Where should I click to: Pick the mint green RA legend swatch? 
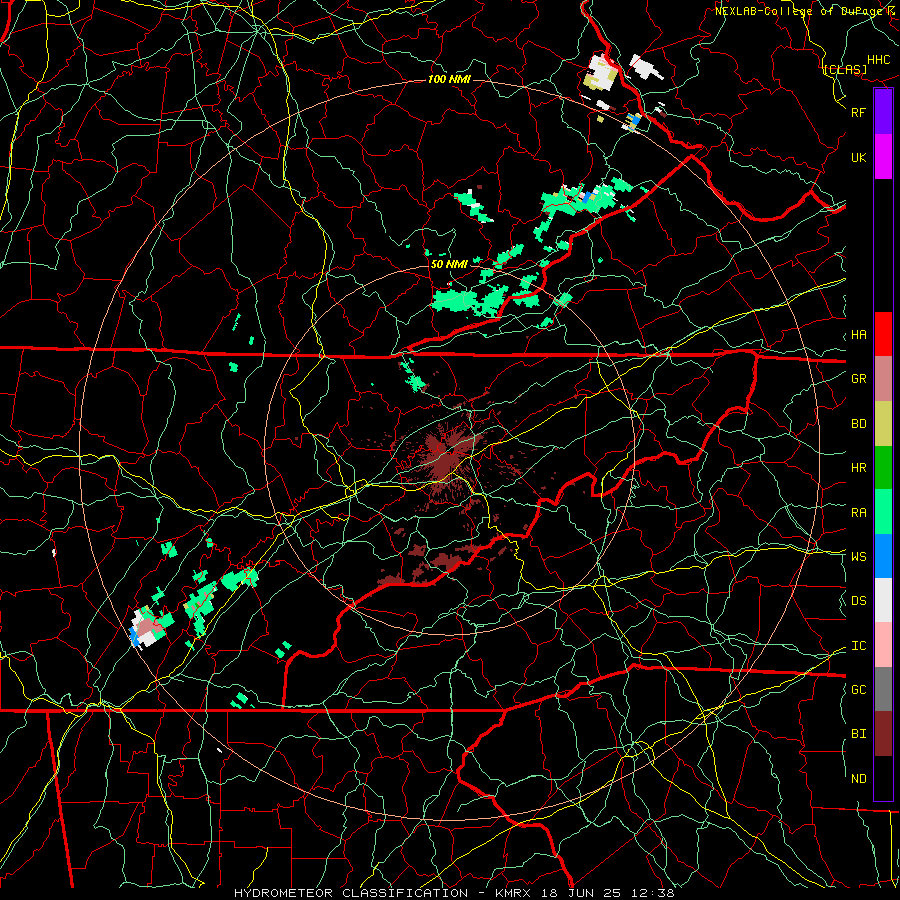pos(883,512)
